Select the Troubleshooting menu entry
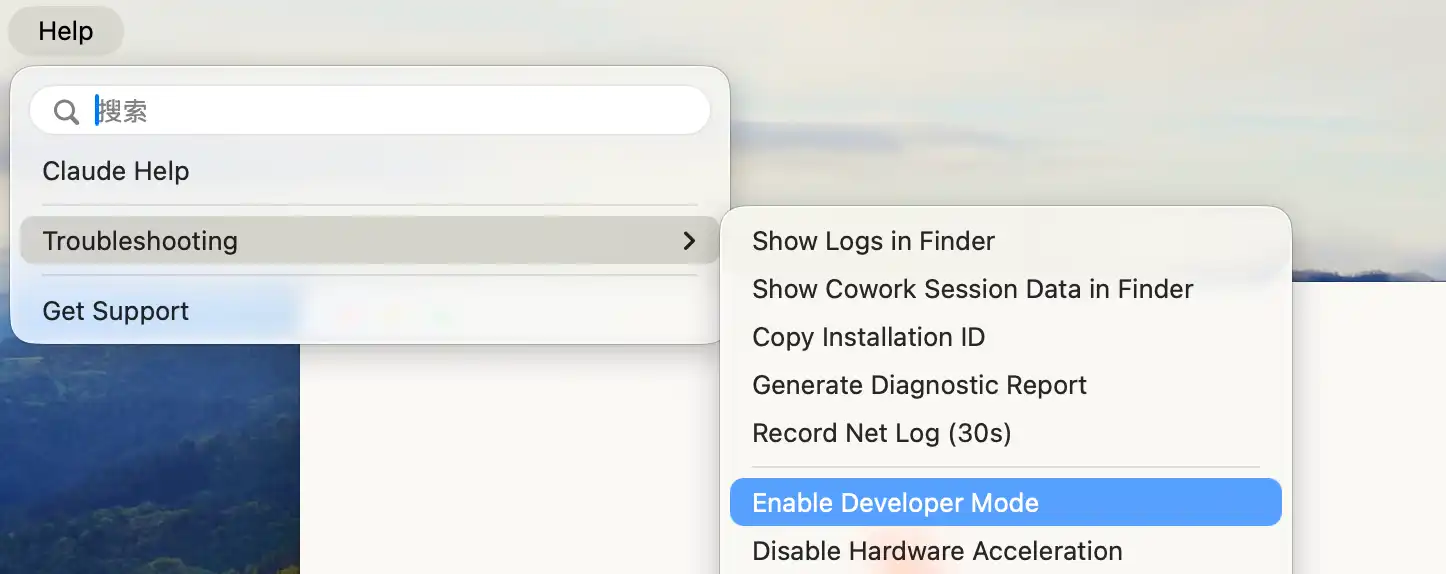This screenshot has height=574, width=1446. 140,241
